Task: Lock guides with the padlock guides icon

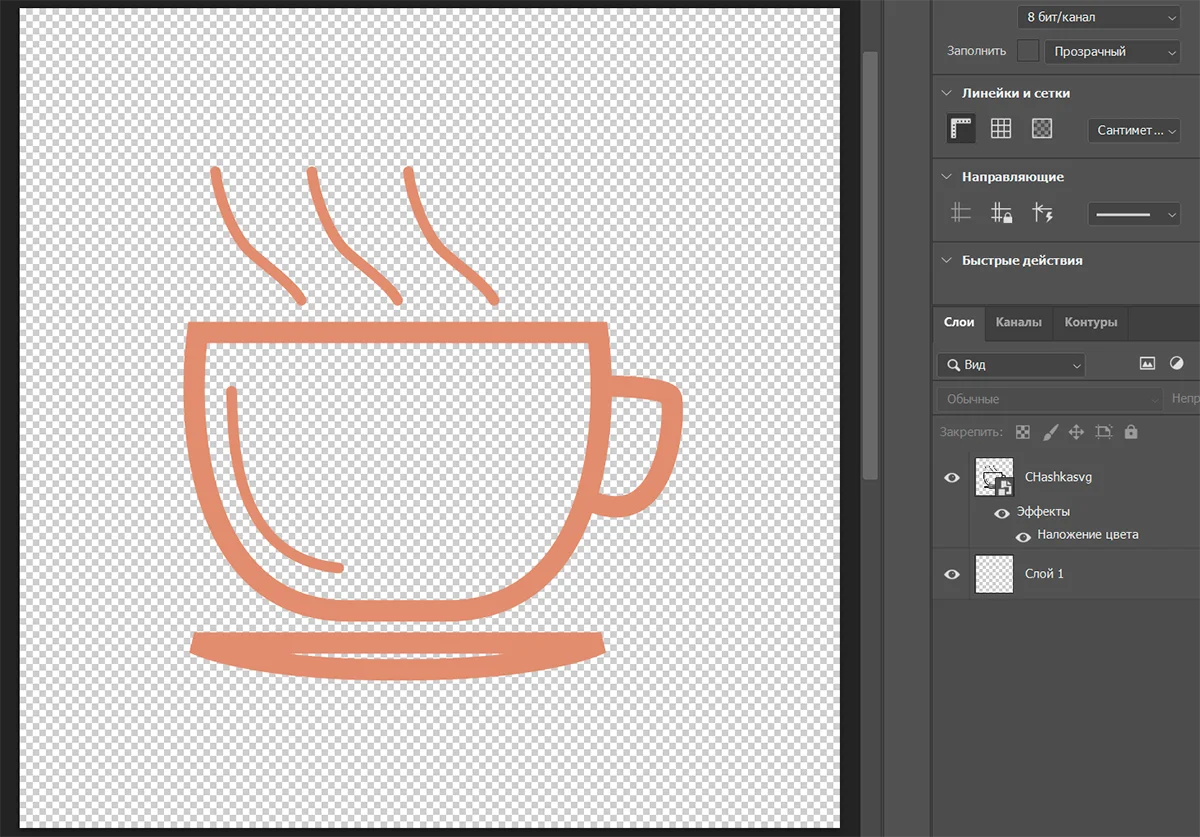Action: (1001, 213)
